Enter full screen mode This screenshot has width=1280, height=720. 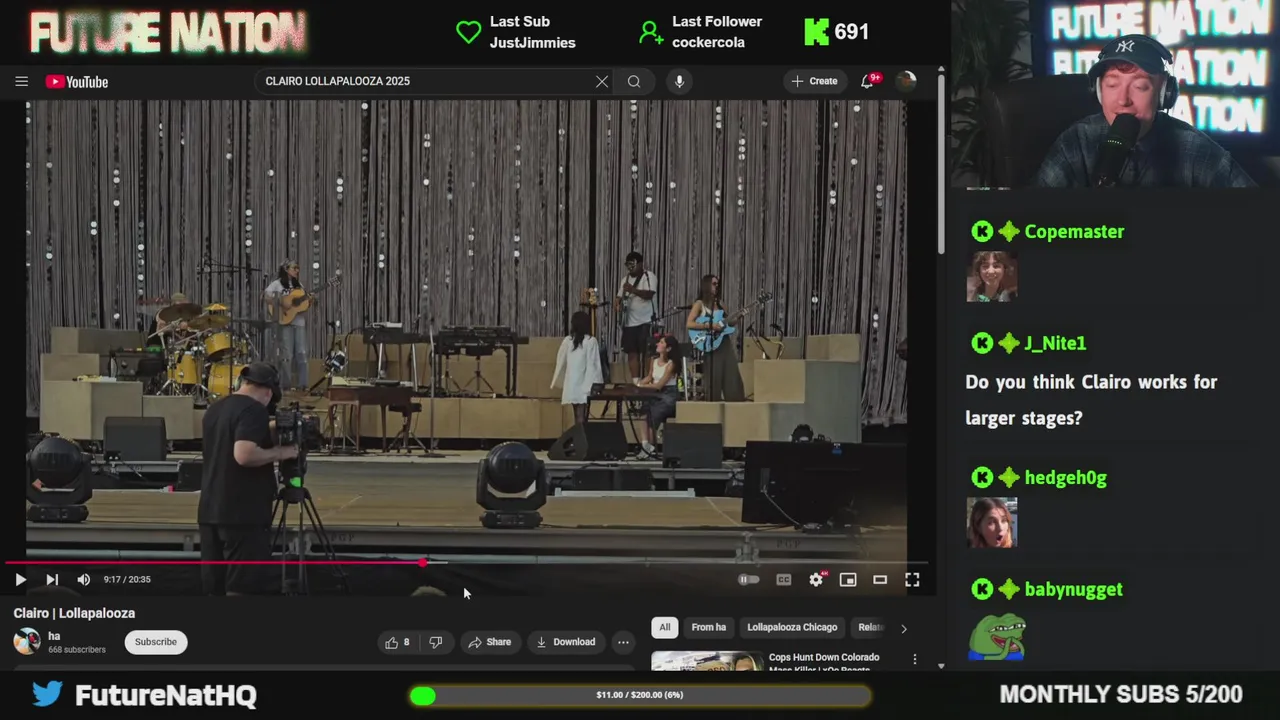(912, 580)
